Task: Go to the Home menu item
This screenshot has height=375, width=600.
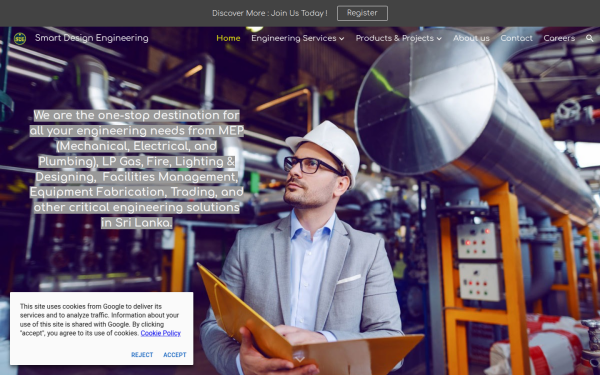Action: tap(228, 38)
